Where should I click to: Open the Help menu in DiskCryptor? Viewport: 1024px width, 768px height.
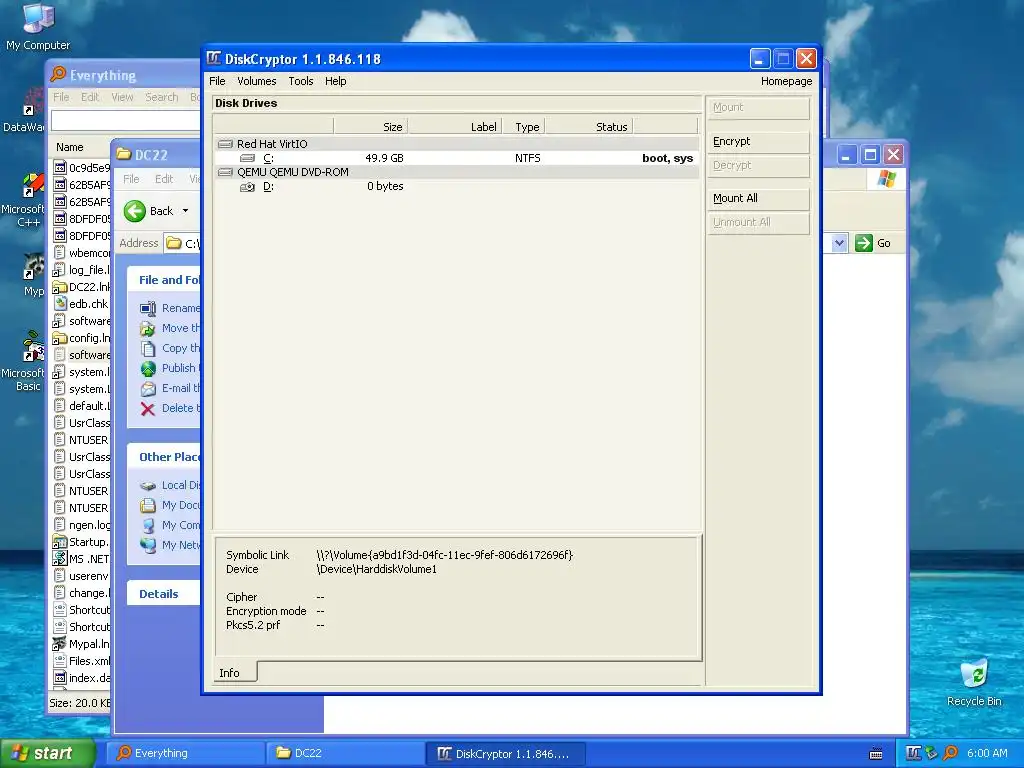tap(336, 81)
